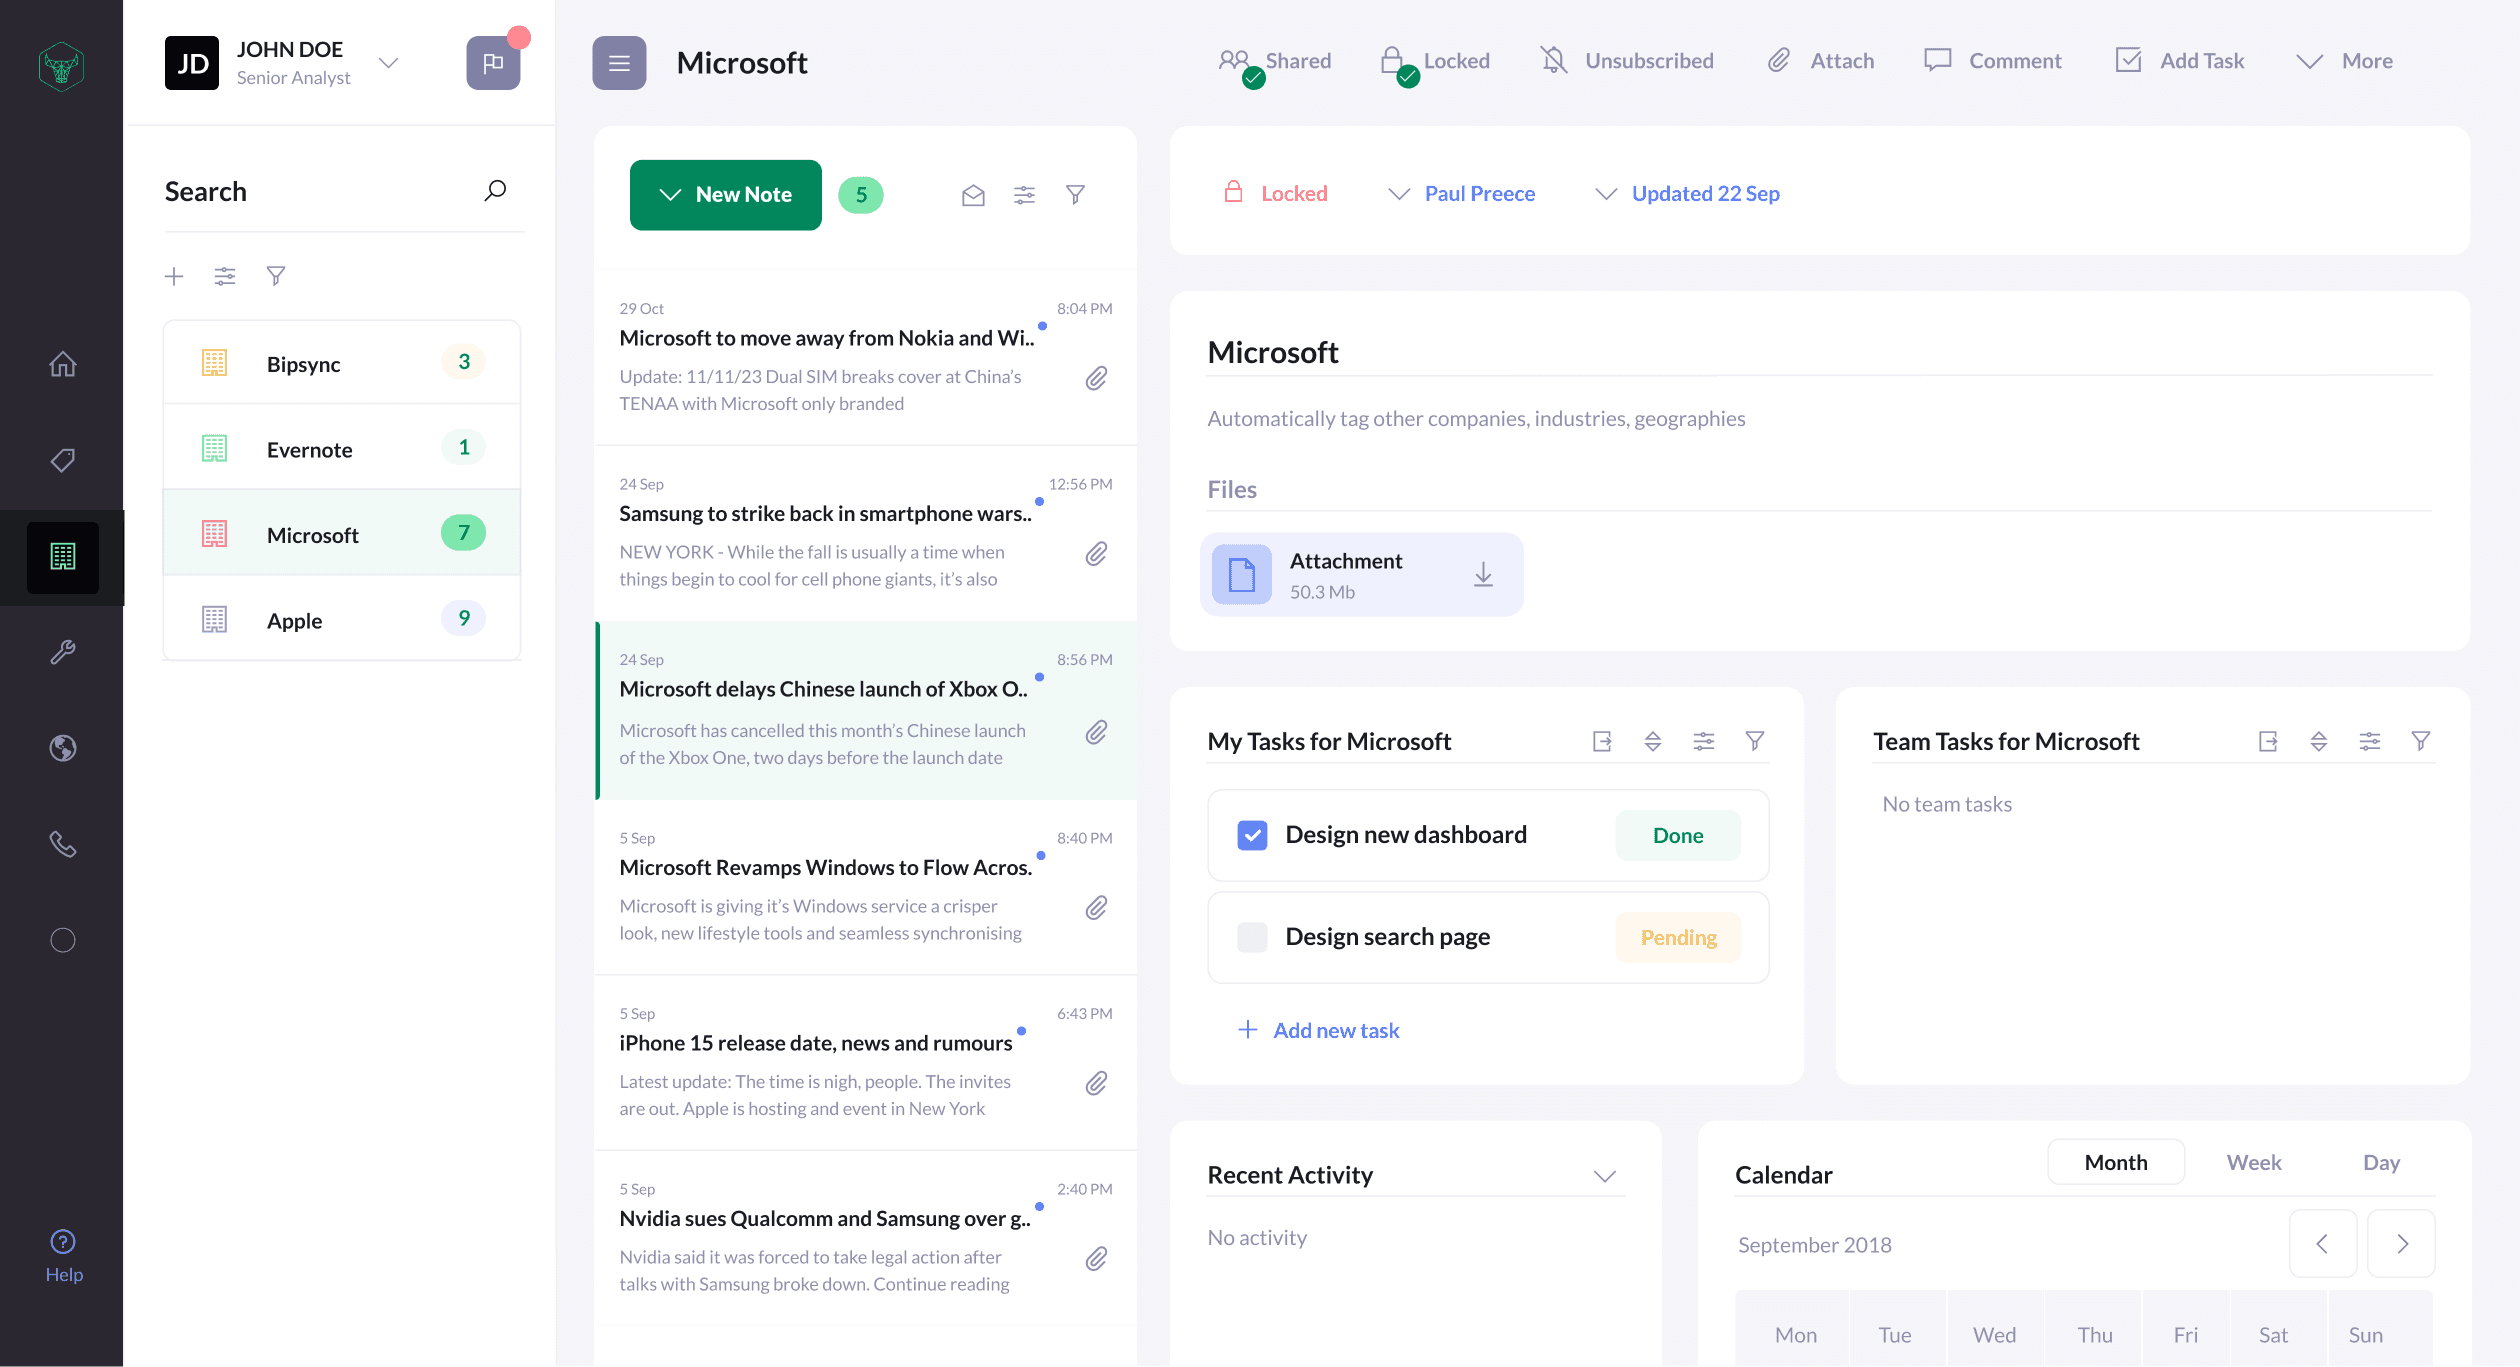The image size is (2520, 1367).
Task: Go to next calendar month
Action: coord(2401,1244)
